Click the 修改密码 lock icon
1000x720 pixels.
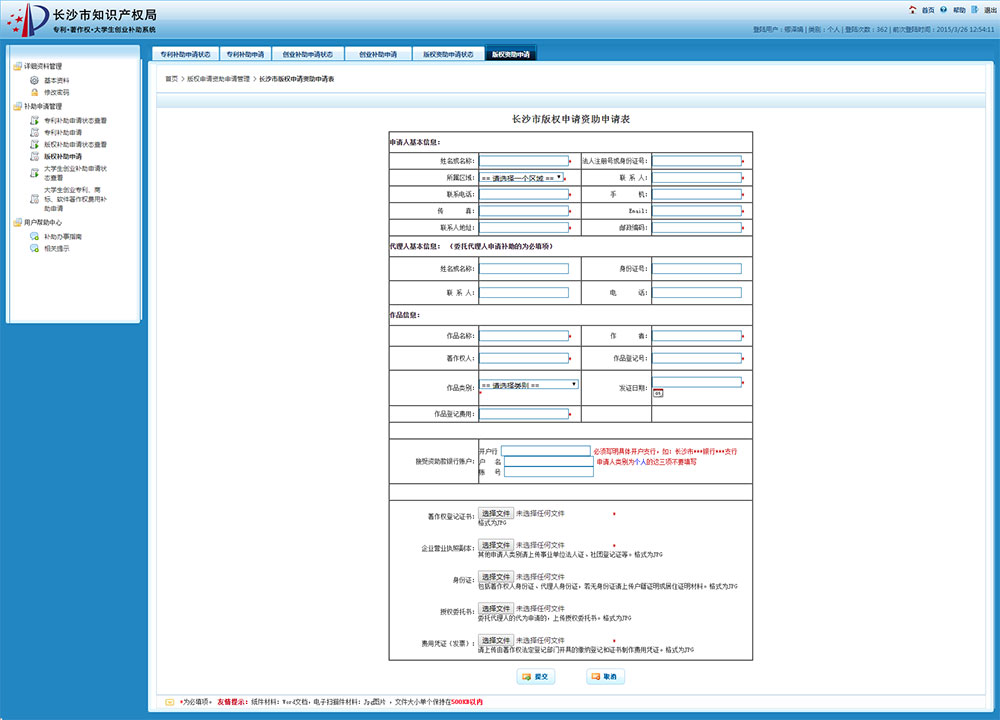pyautogui.click(x=34, y=92)
